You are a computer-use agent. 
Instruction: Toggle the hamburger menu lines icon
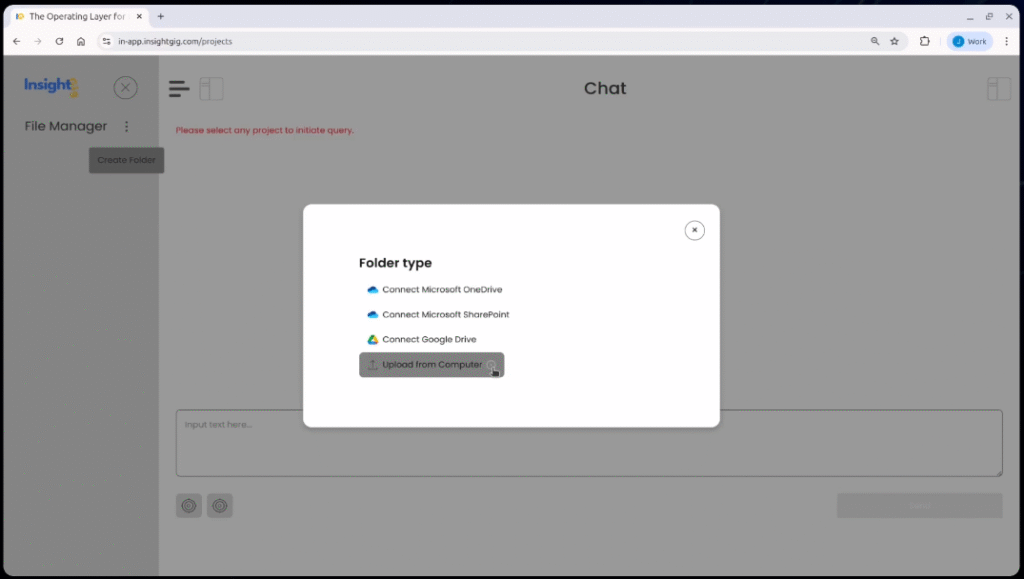(x=179, y=89)
